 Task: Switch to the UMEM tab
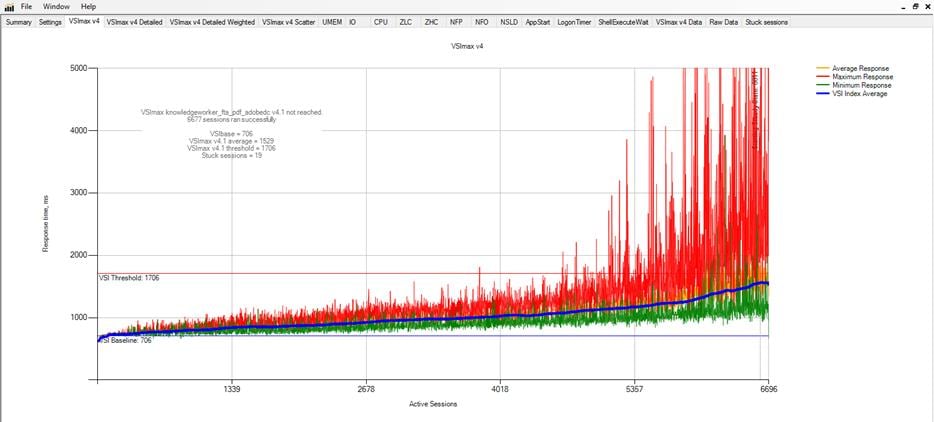click(332, 22)
